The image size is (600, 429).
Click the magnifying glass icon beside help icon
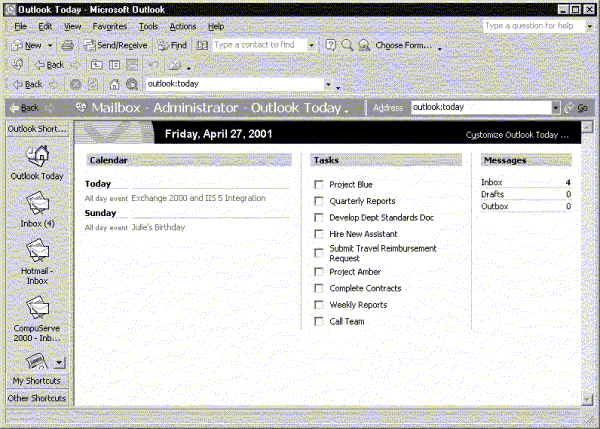coord(347,46)
